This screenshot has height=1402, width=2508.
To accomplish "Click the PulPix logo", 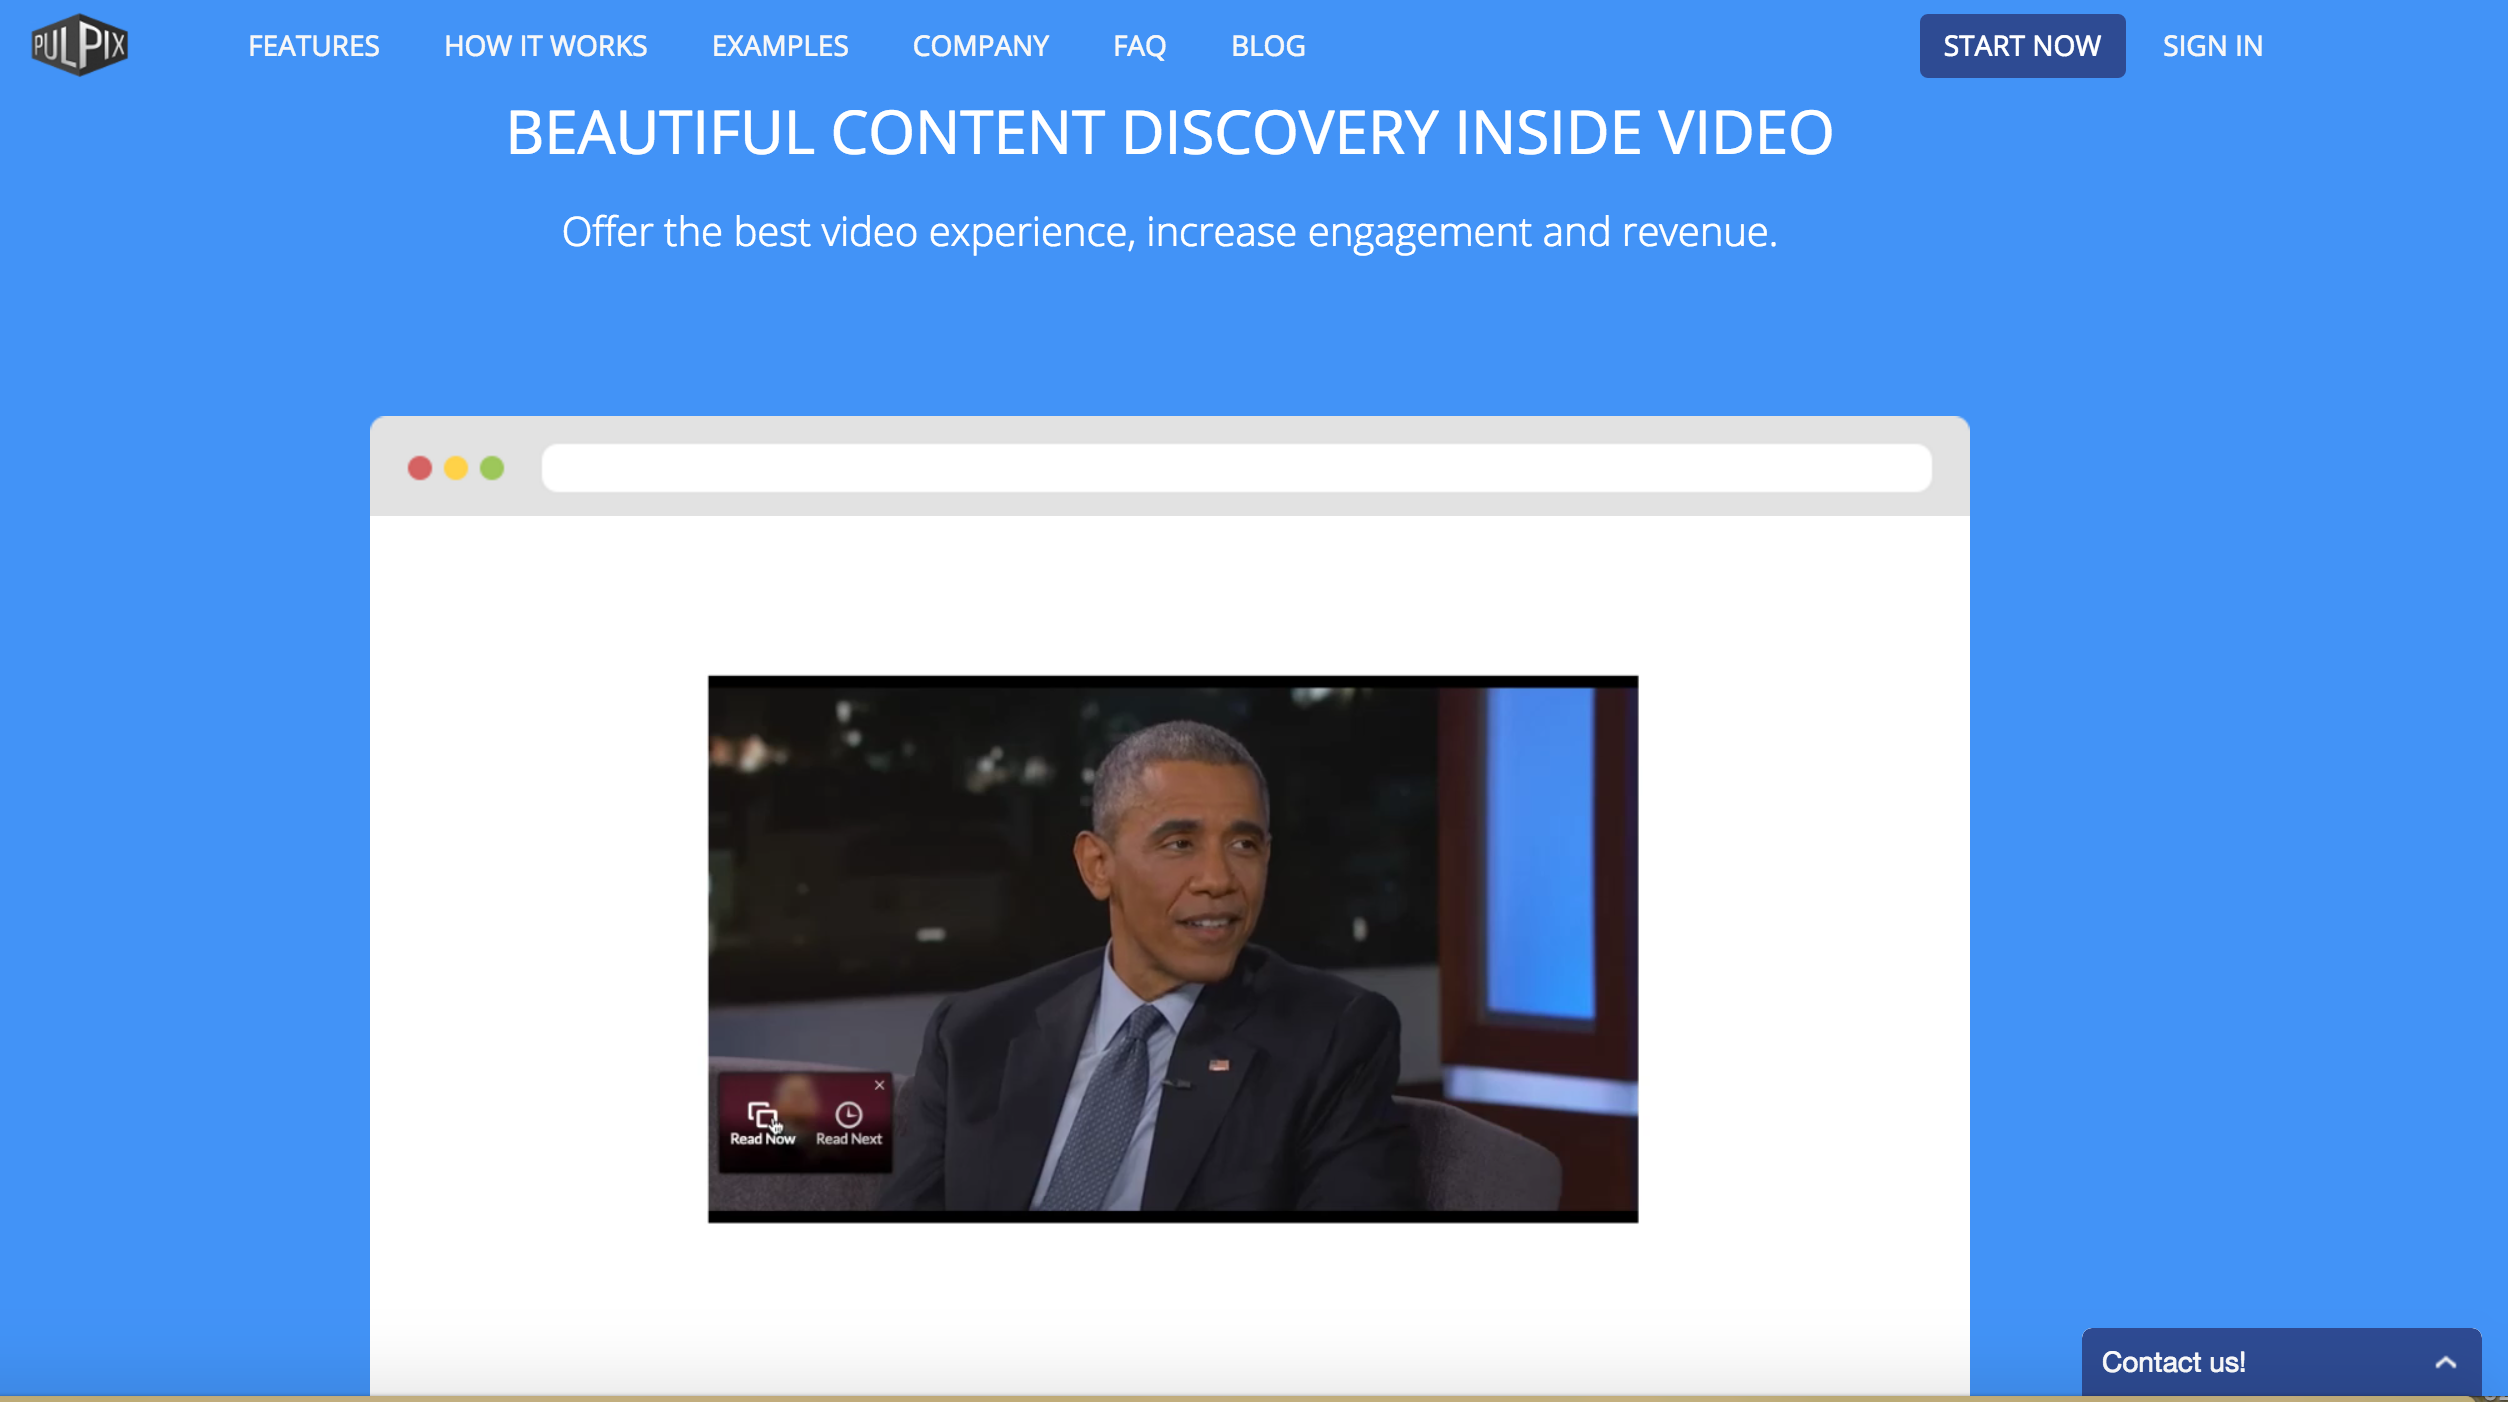I will click(x=79, y=45).
